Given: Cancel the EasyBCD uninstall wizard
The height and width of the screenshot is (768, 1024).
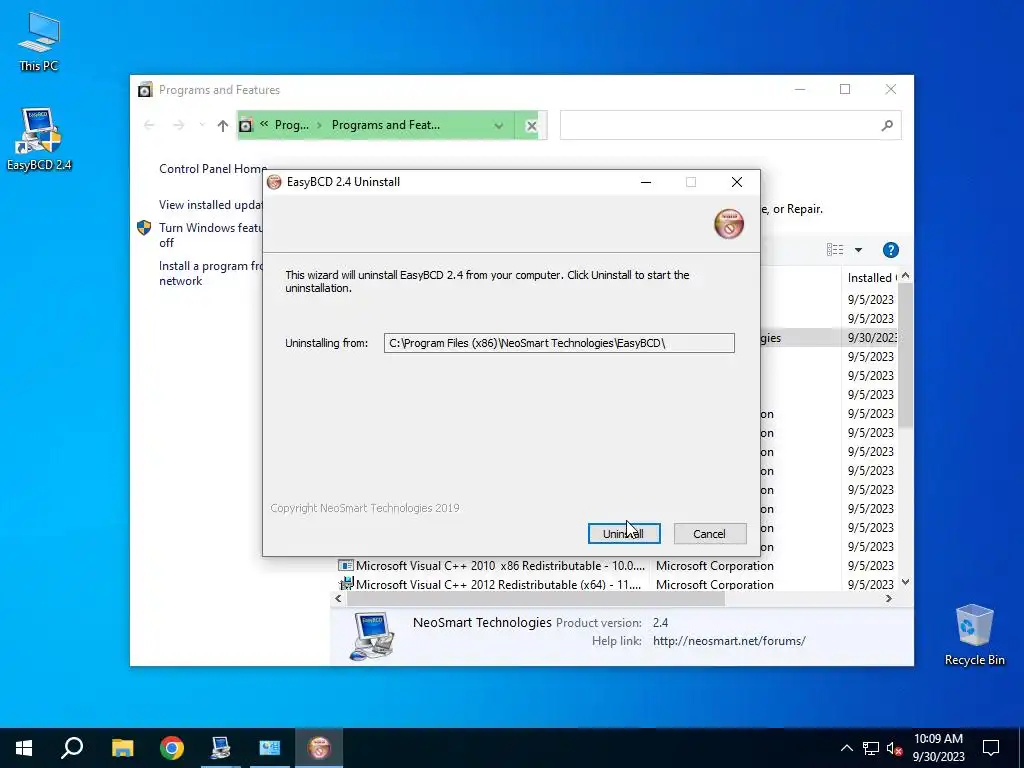Looking at the screenshot, I should pyautogui.click(x=710, y=534).
